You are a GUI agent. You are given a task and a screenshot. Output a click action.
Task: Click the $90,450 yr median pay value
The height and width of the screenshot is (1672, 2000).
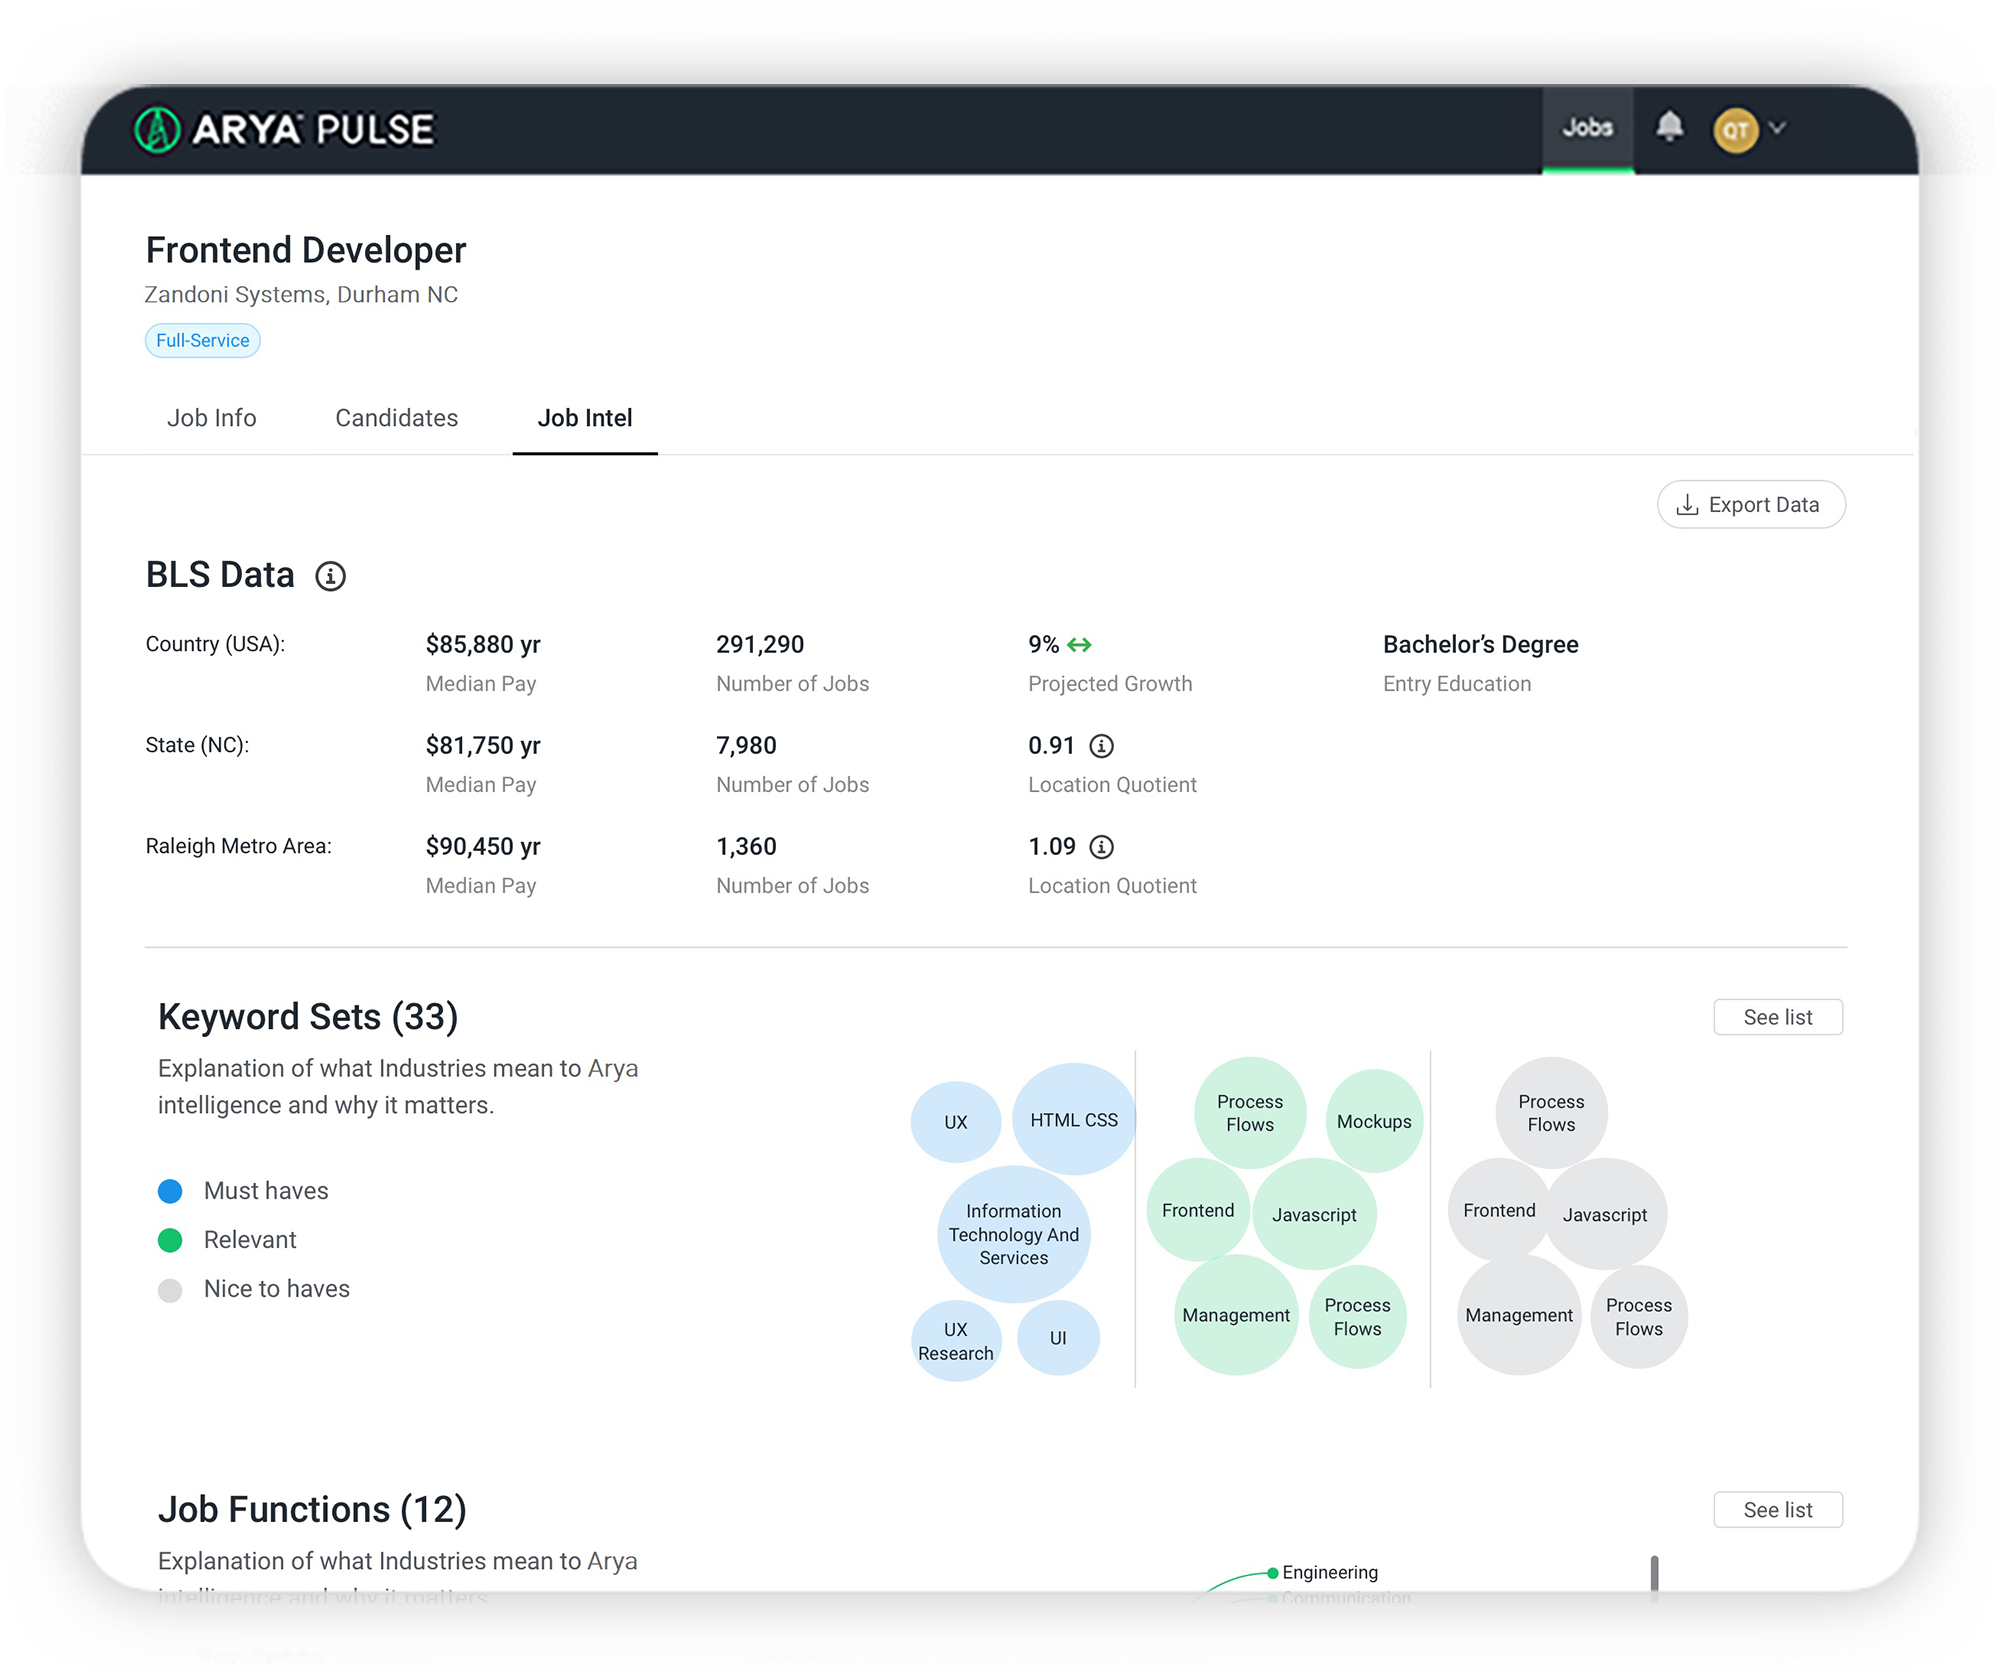click(x=483, y=847)
